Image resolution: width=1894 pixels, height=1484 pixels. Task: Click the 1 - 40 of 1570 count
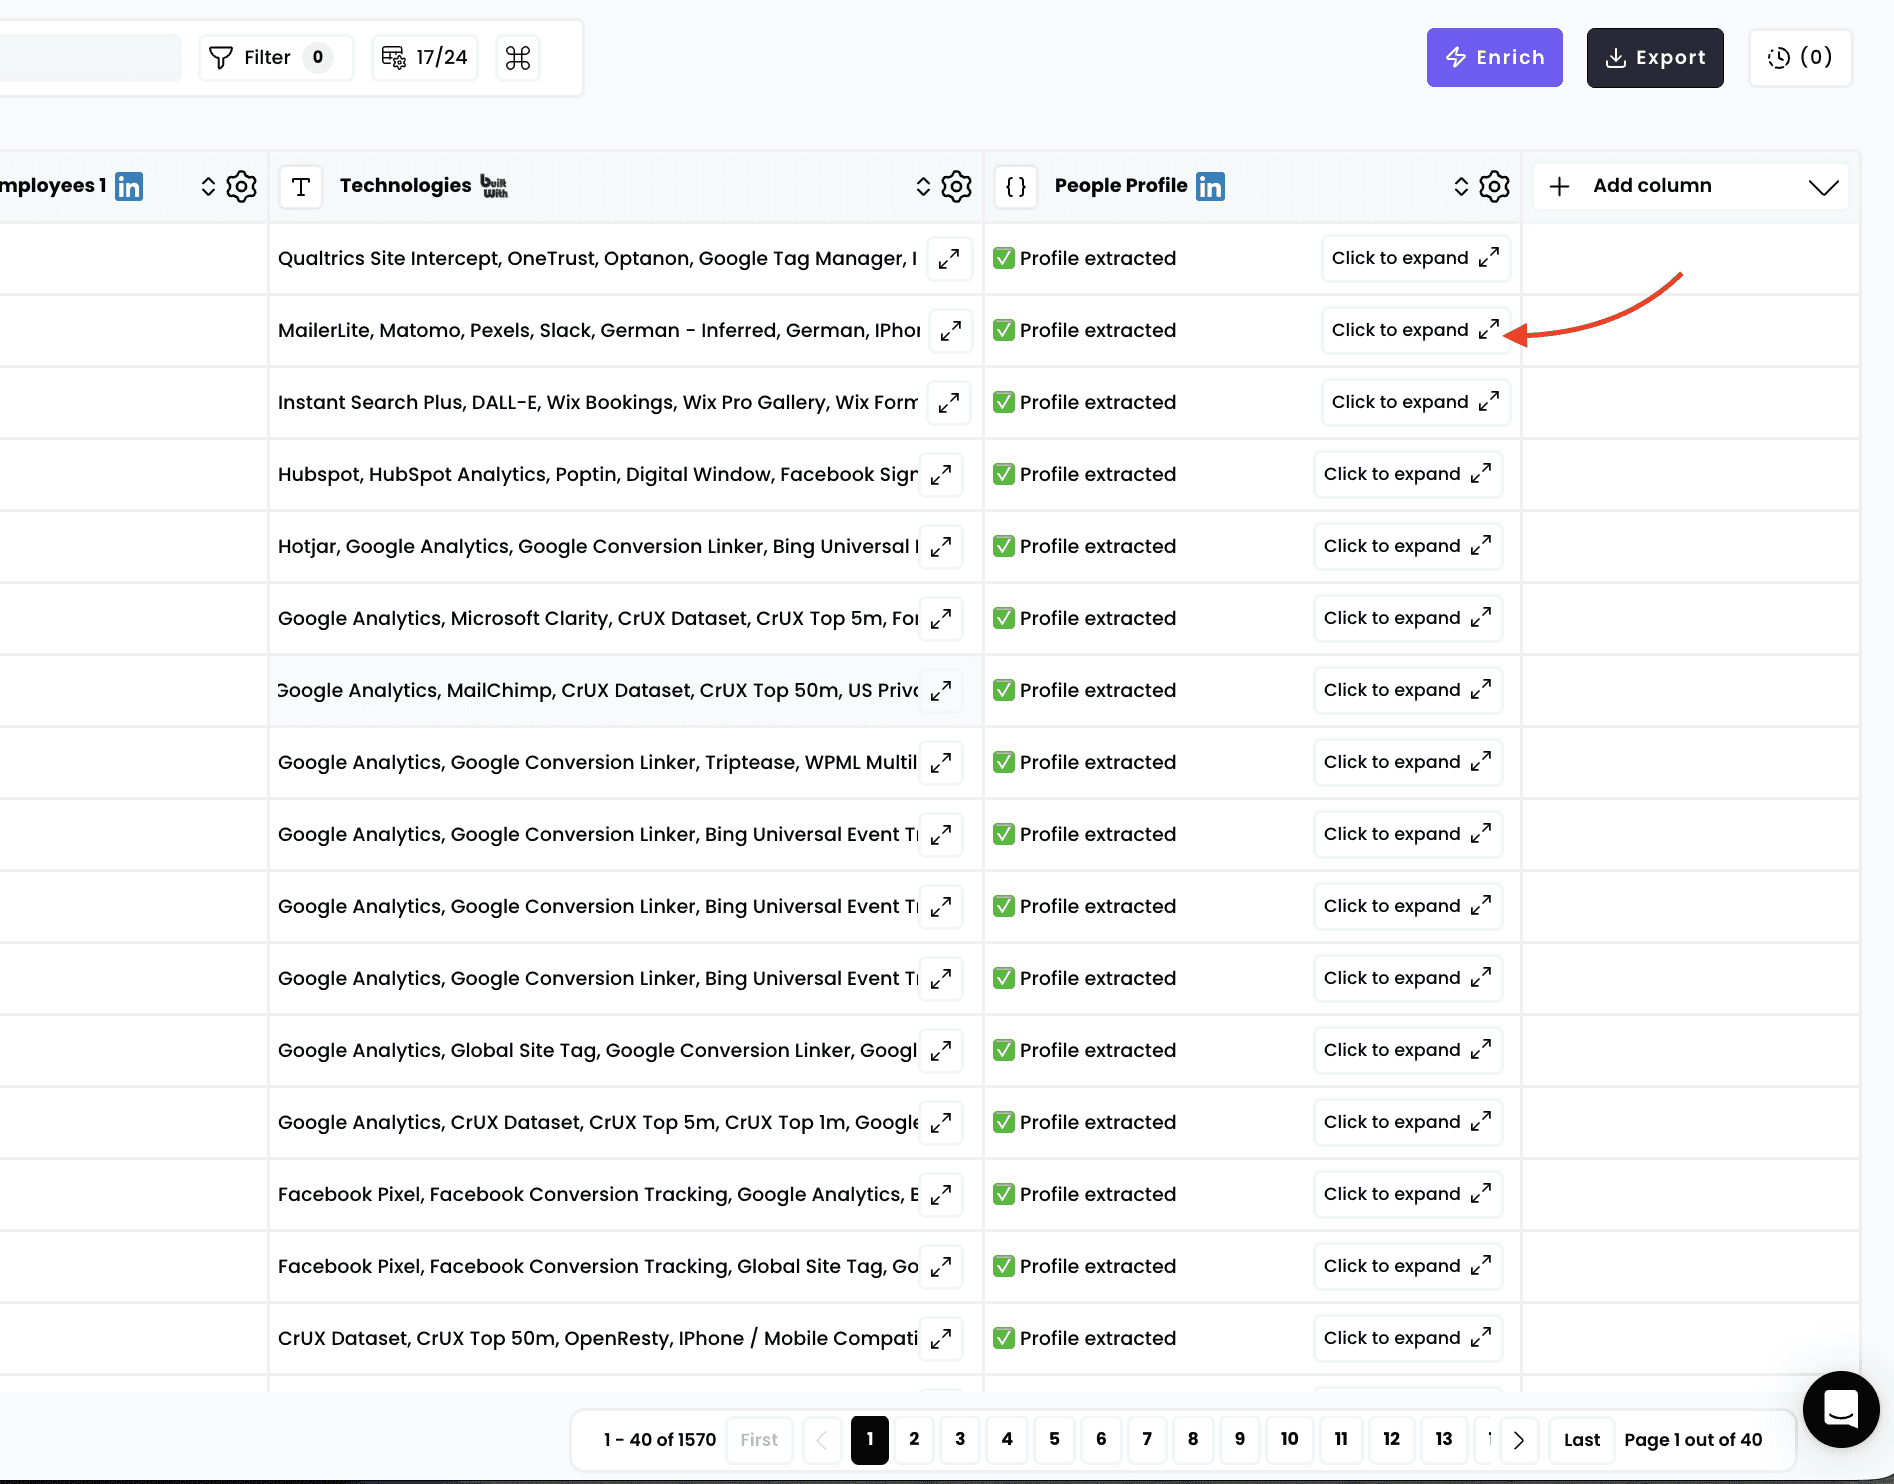coord(660,1440)
